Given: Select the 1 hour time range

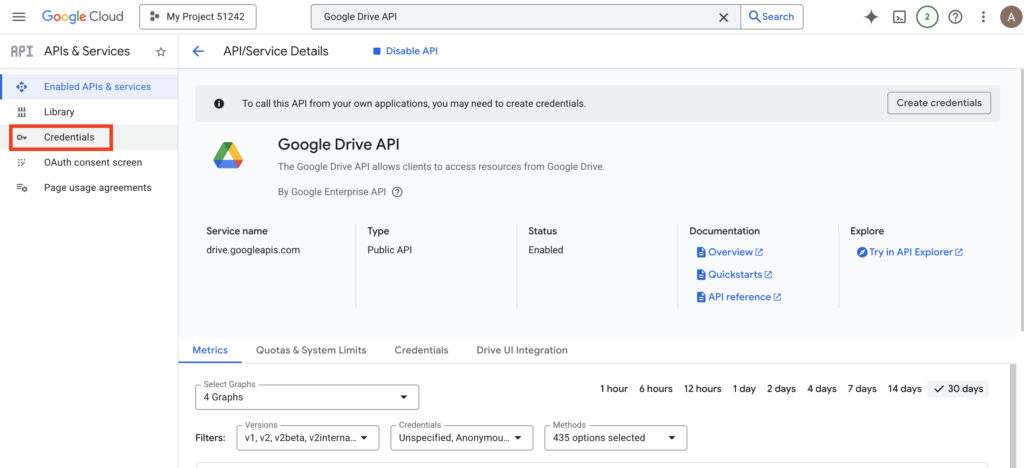Looking at the screenshot, I should coord(614,389).
